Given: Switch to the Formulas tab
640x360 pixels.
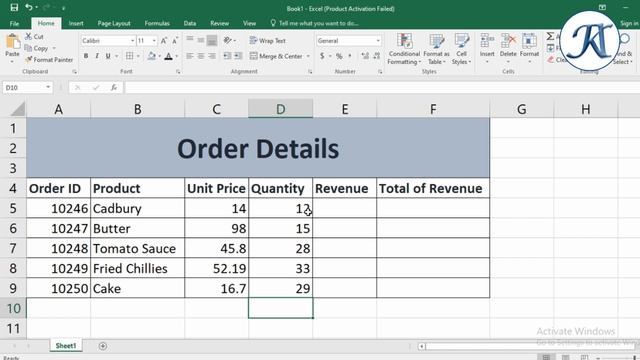Looking at the screenshot, I should 157,23.
